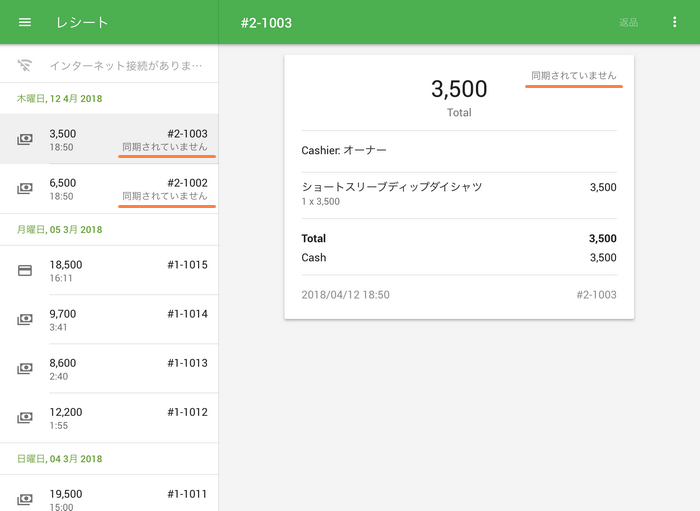Viewport: 700px width, 511px height.
Task: Click the レシート header title
Action: [x=82, y=22]
